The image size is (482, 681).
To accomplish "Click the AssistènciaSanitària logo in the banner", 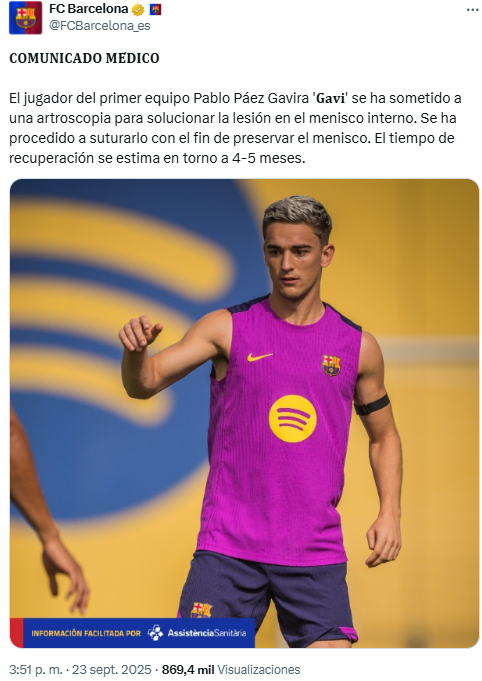I will coord(197,633).
